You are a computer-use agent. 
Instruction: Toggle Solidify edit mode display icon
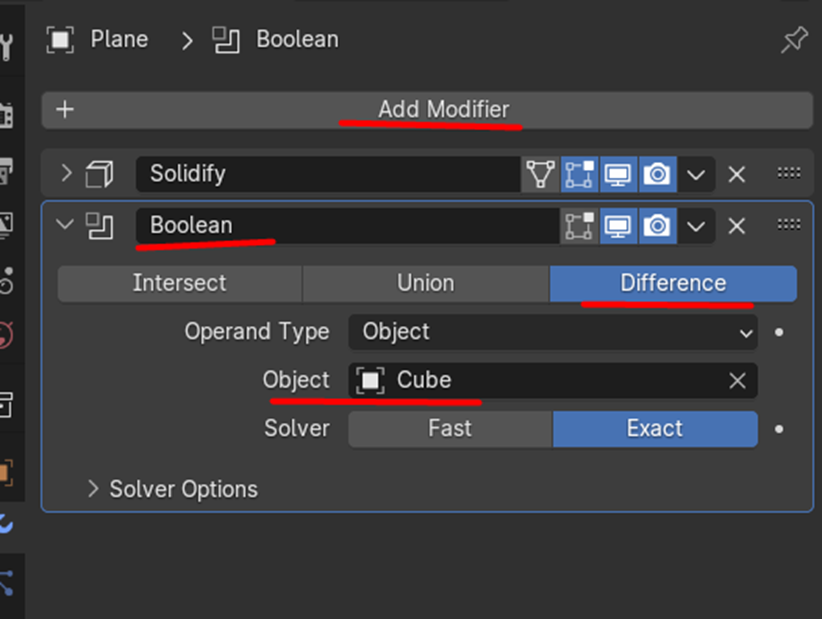(579, 174)
